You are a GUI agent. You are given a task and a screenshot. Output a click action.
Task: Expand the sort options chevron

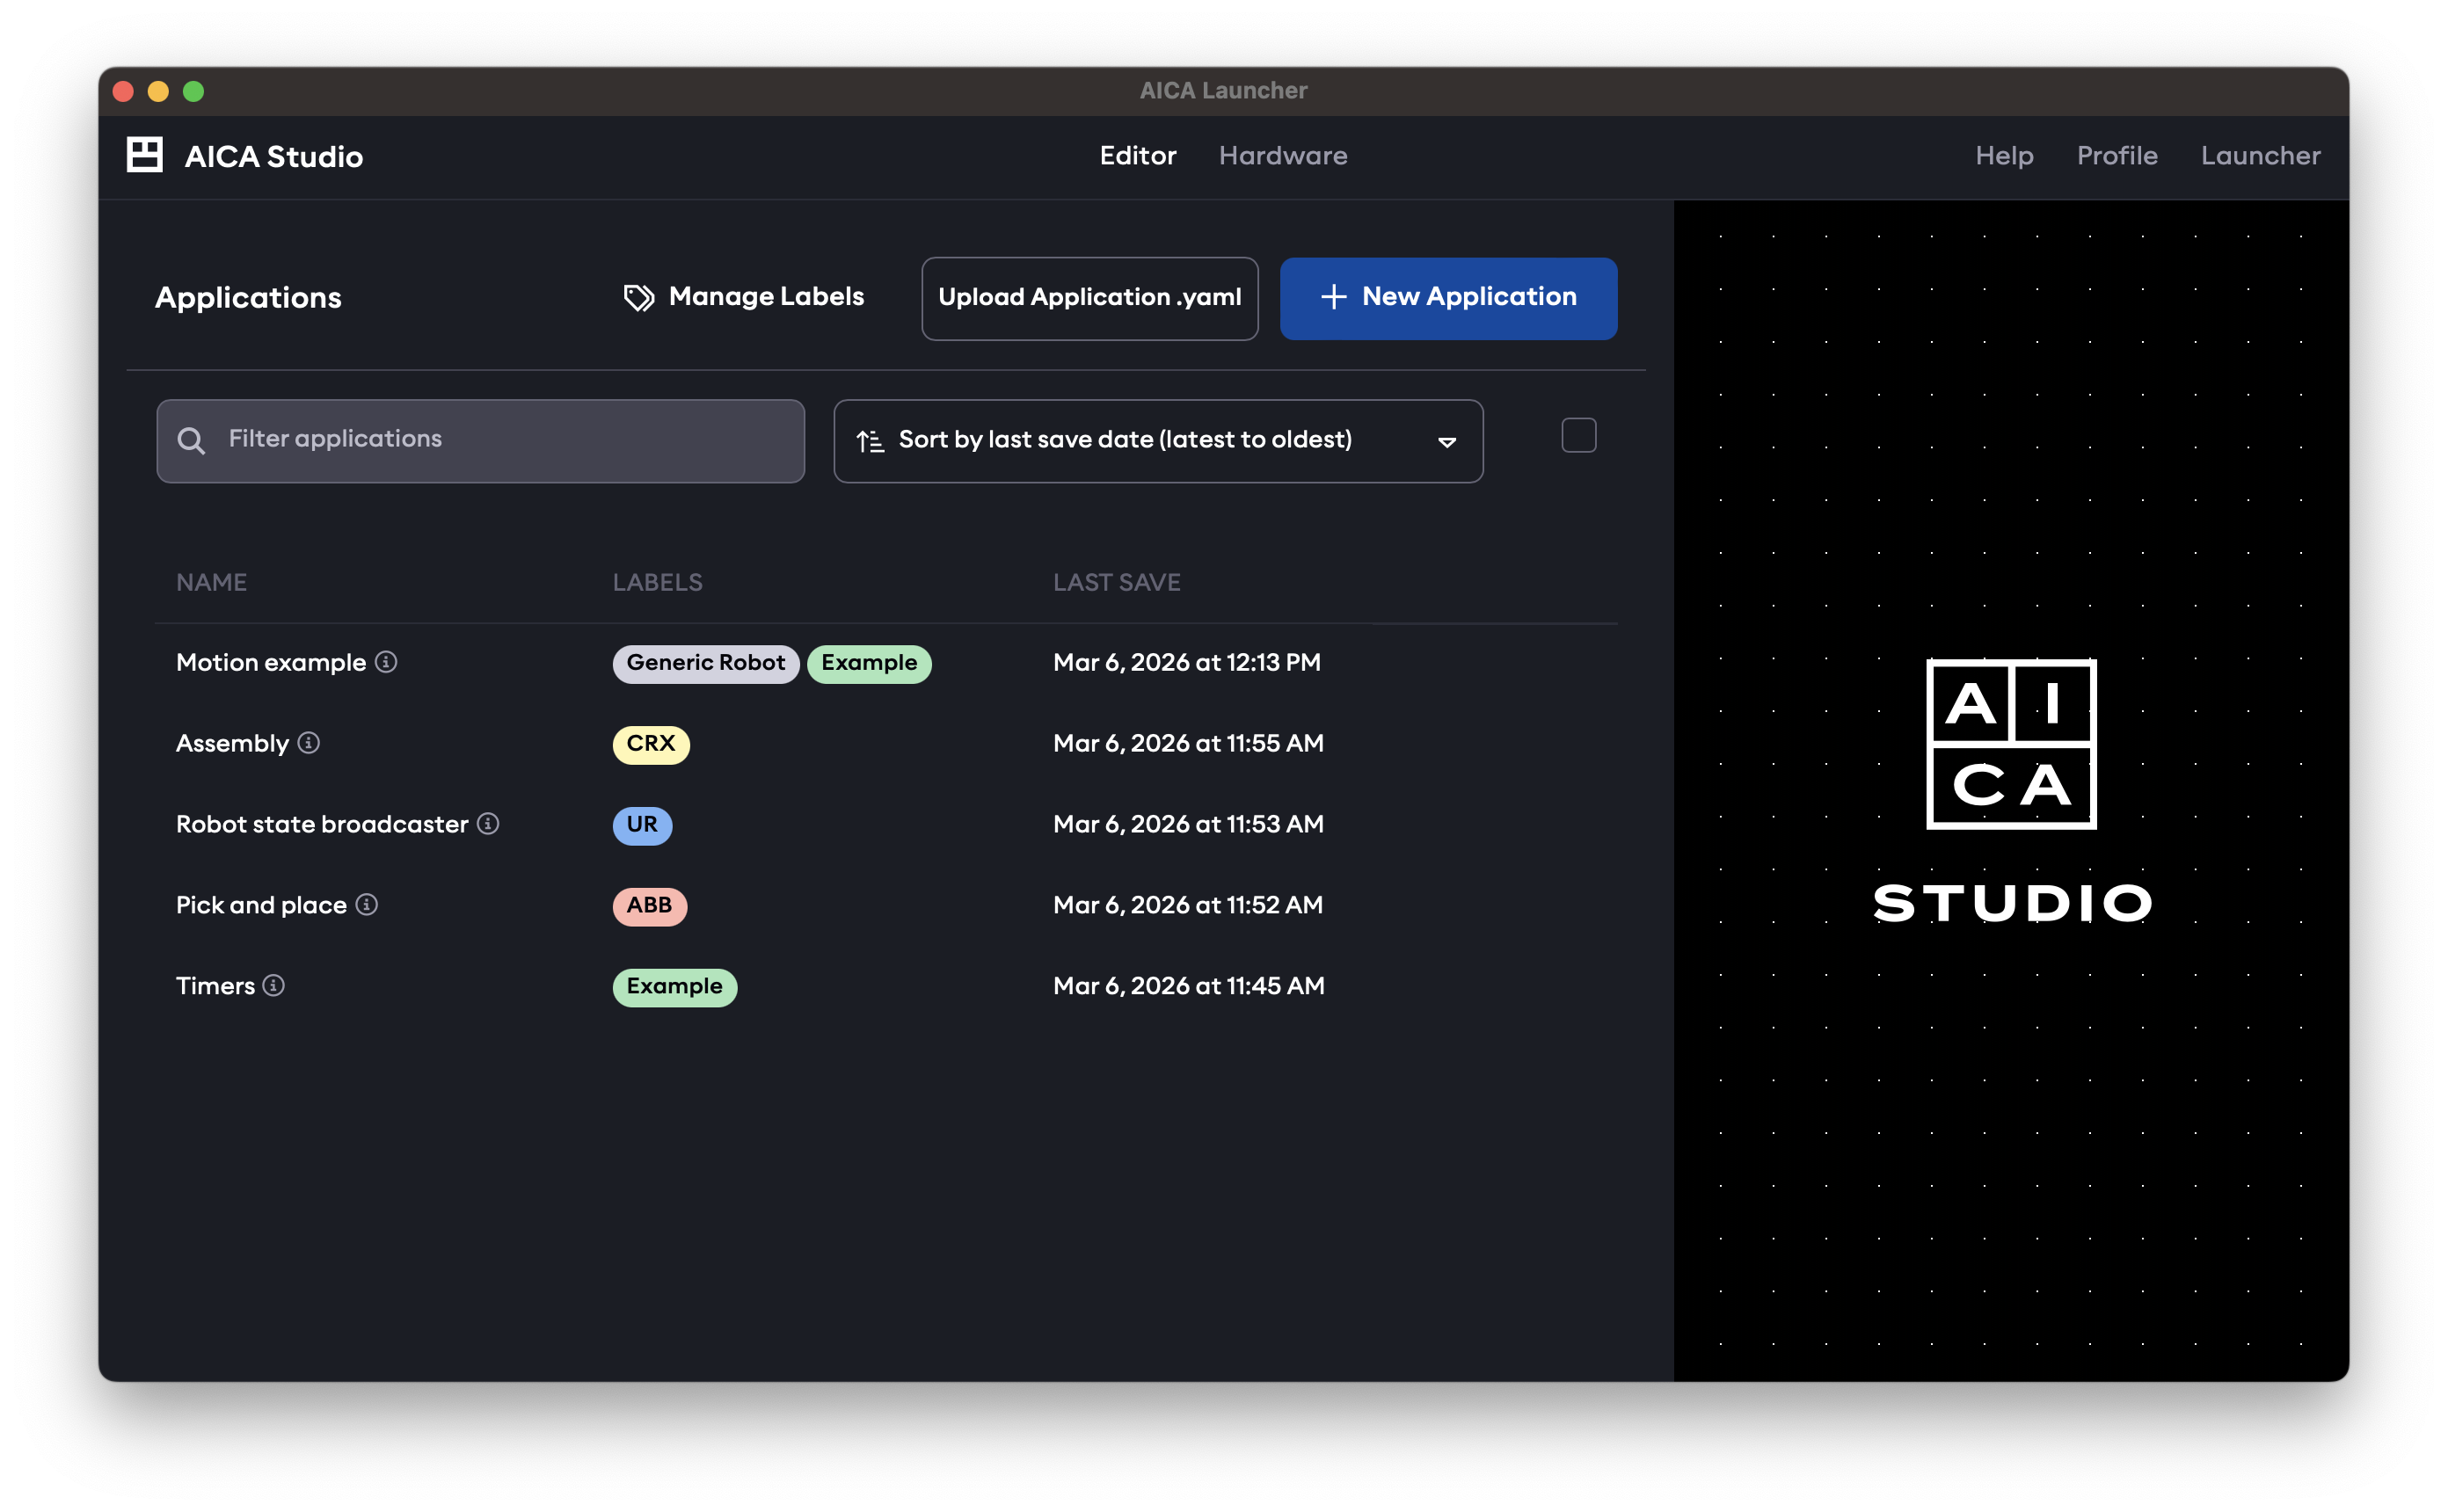[x=1447, y=441]
